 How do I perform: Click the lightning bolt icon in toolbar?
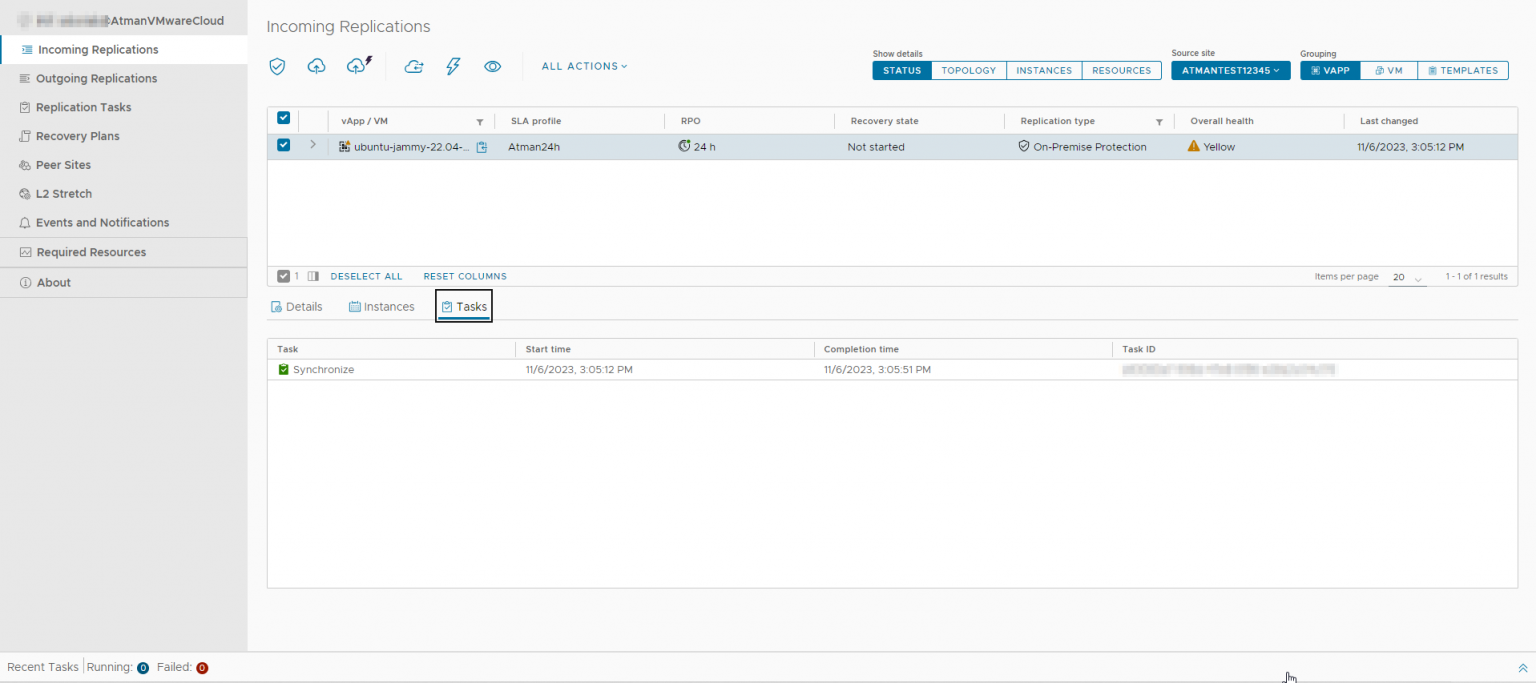[453, 66]
